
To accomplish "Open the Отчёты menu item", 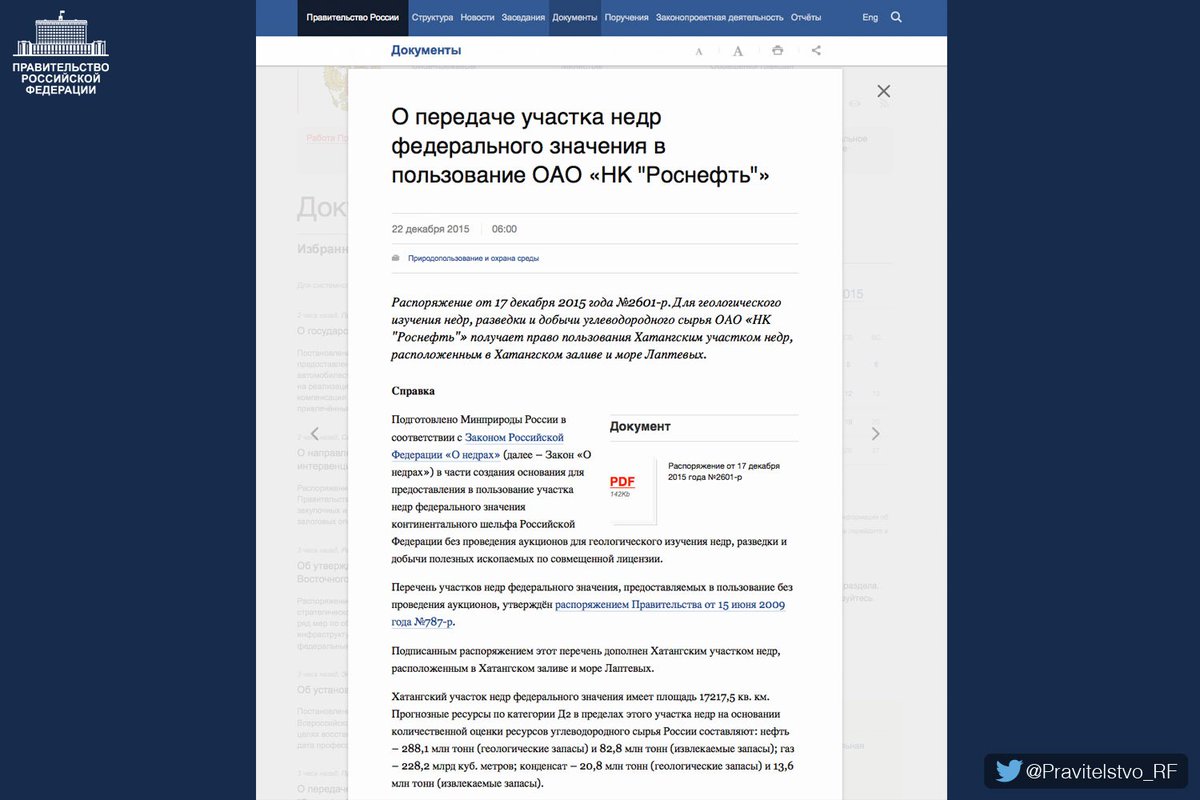I will click(x=806, y=18).
